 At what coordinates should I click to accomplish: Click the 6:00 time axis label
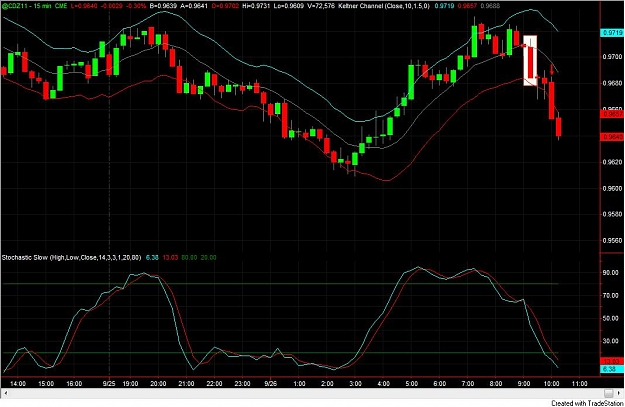coord(440,384)
